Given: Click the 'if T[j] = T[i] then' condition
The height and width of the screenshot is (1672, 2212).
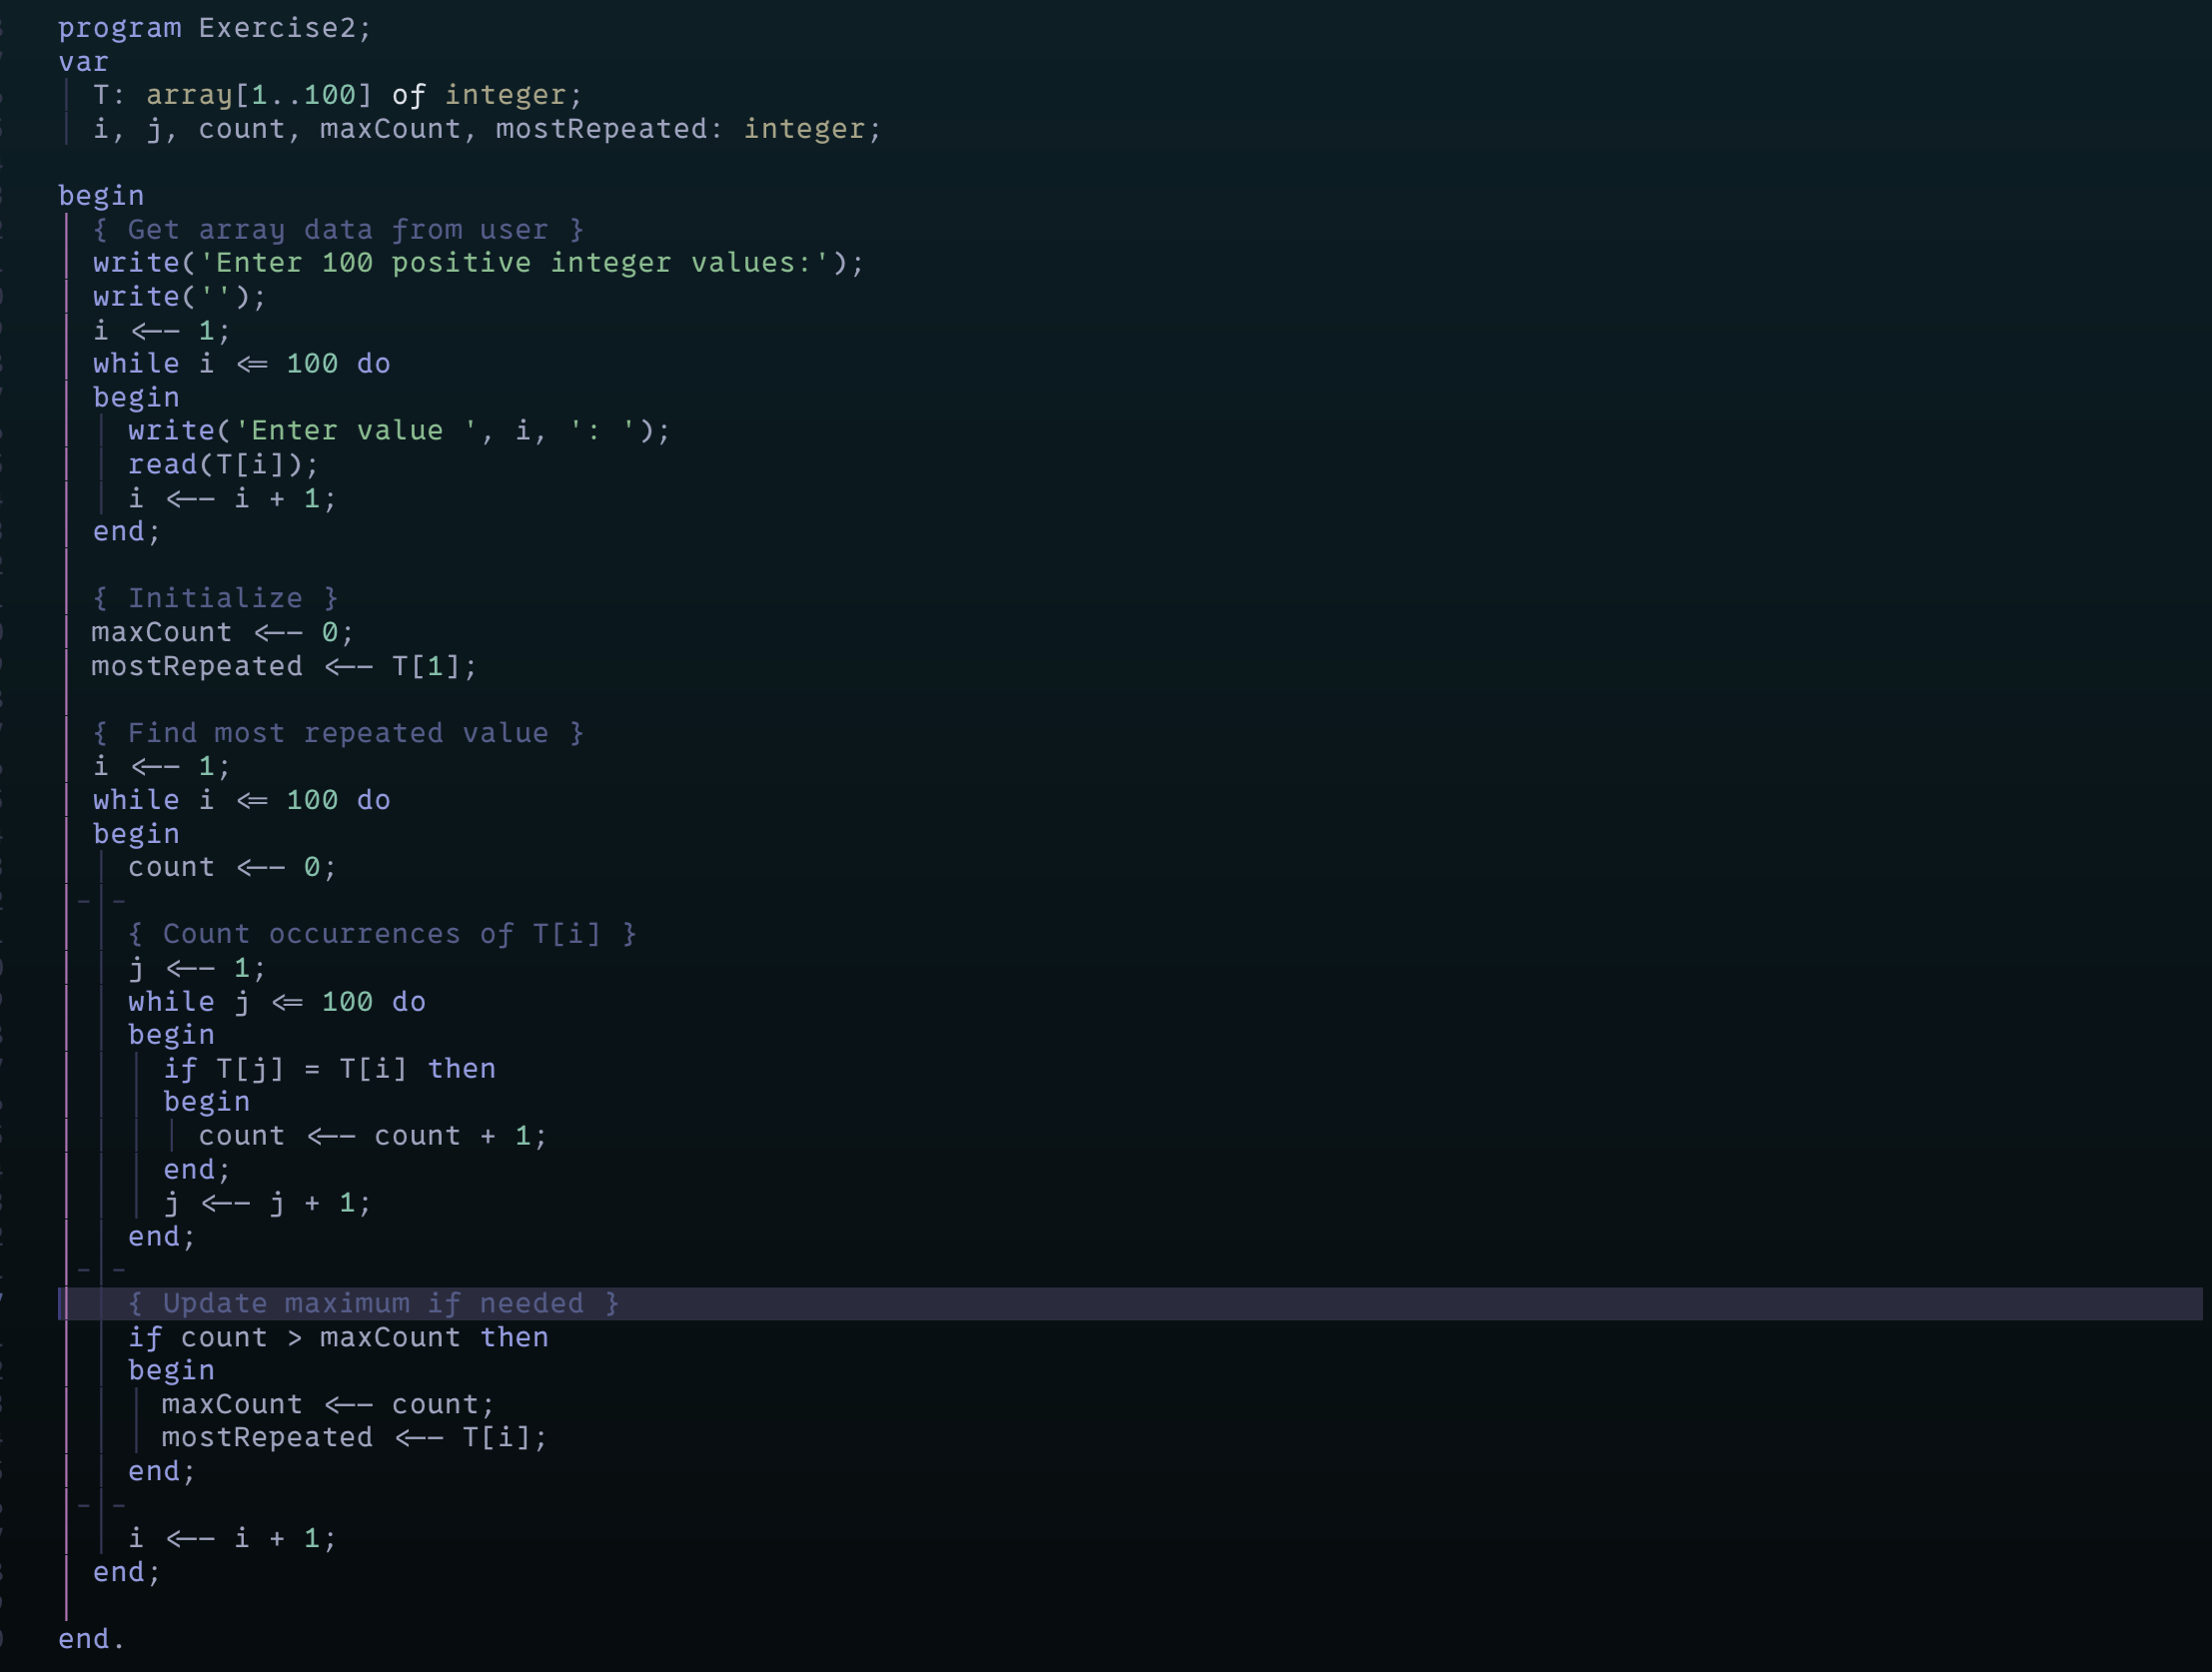Looking at the screenshot, I should [329, 1069].
